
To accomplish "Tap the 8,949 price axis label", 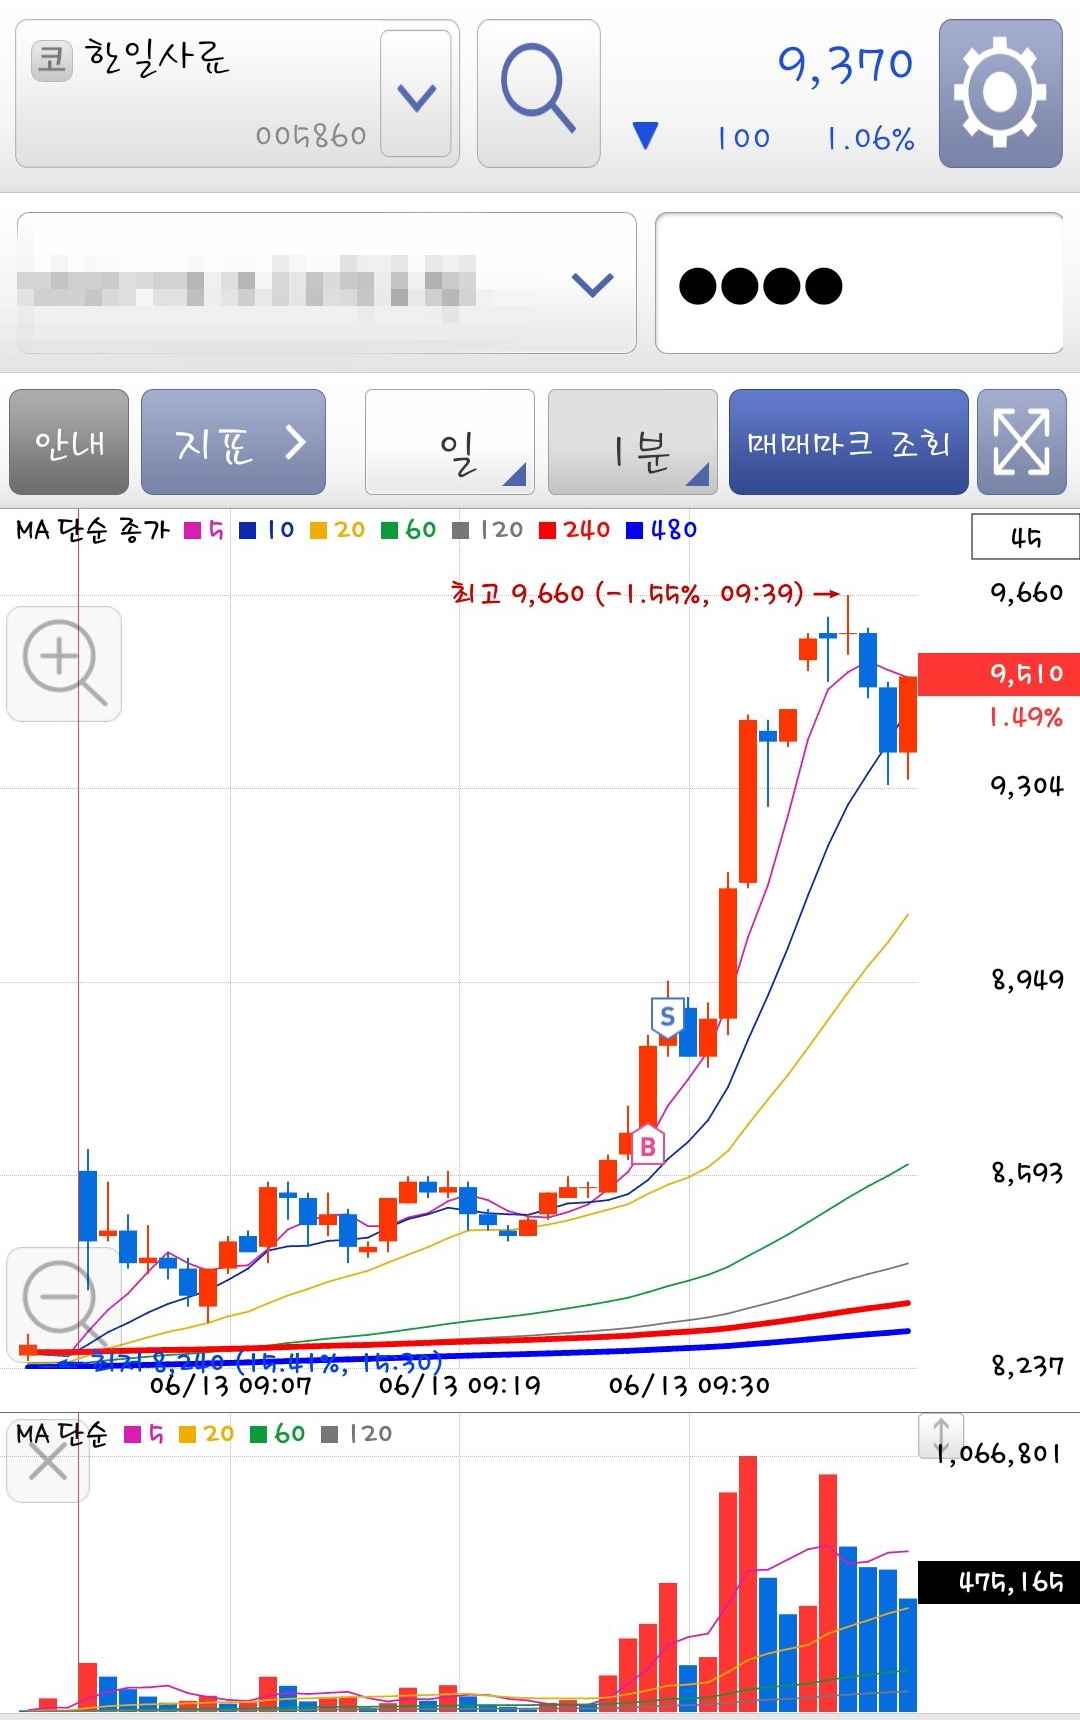I will (1028, 980).
